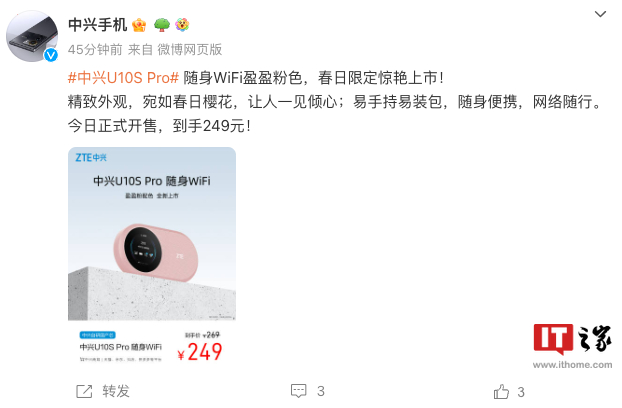
Task: Click the crown membership badge icon
Action: (x=139, y=25)
